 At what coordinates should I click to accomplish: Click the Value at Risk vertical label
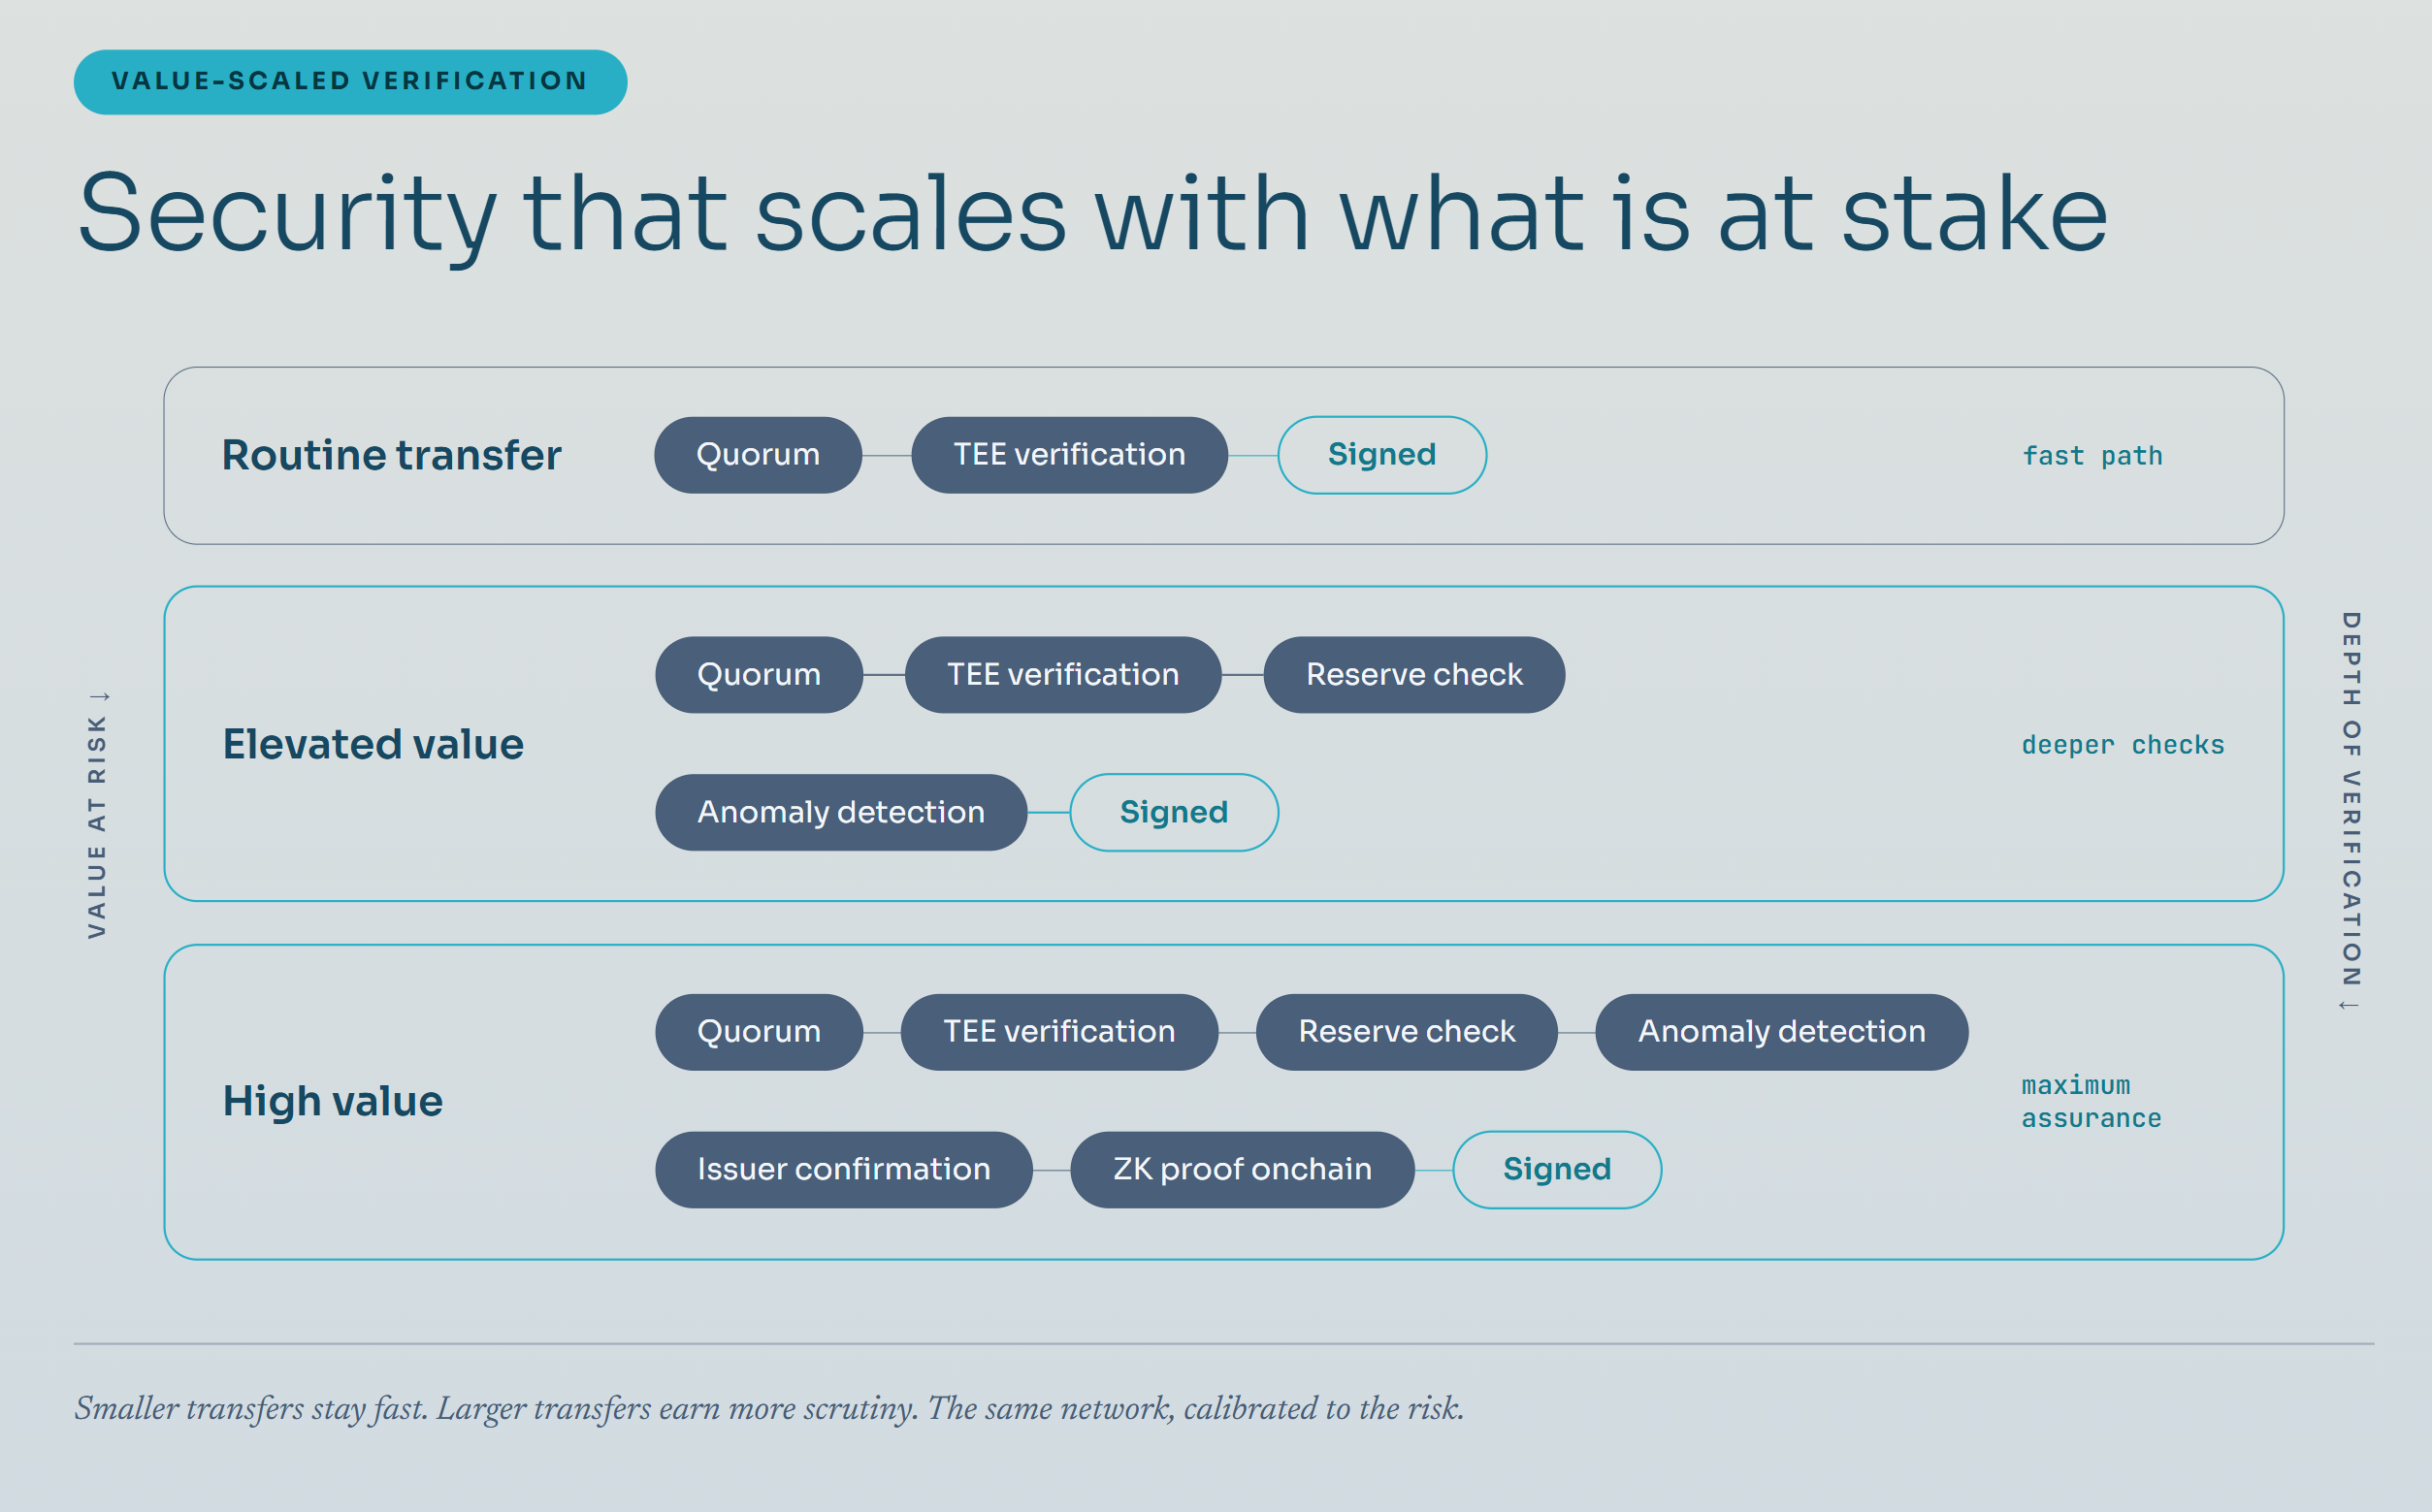[97, 814]
